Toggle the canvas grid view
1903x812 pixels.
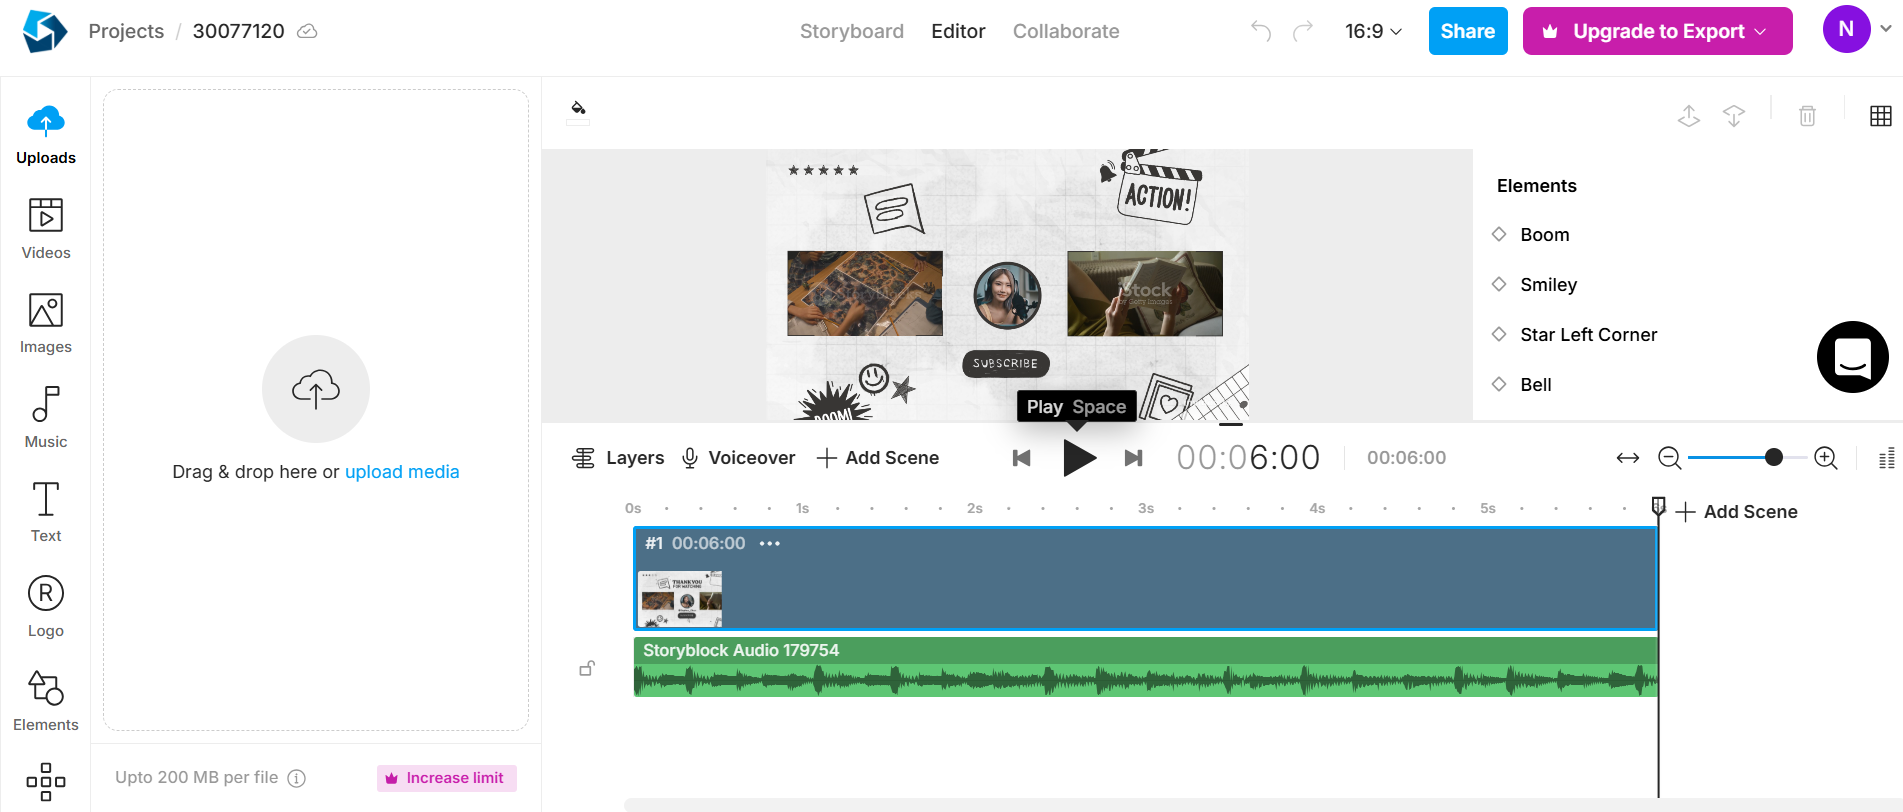coord(1881,116)
